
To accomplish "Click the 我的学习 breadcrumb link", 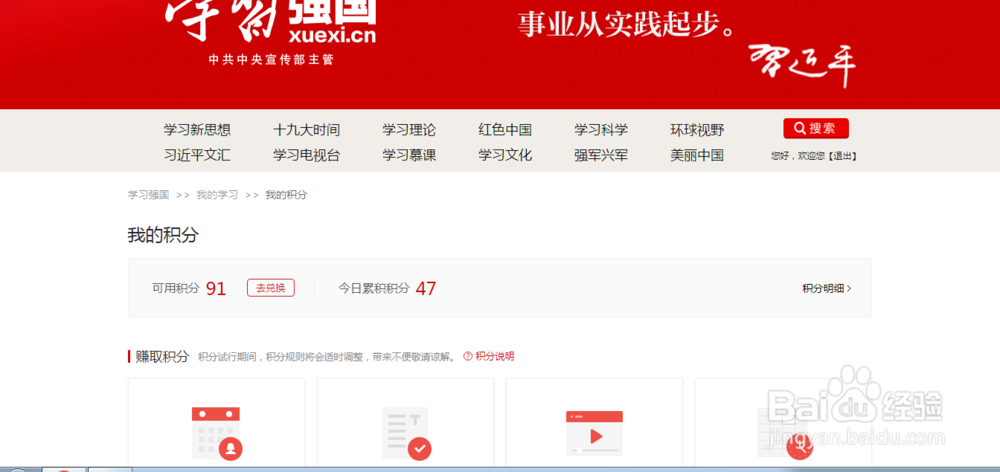I will point(217,195).
